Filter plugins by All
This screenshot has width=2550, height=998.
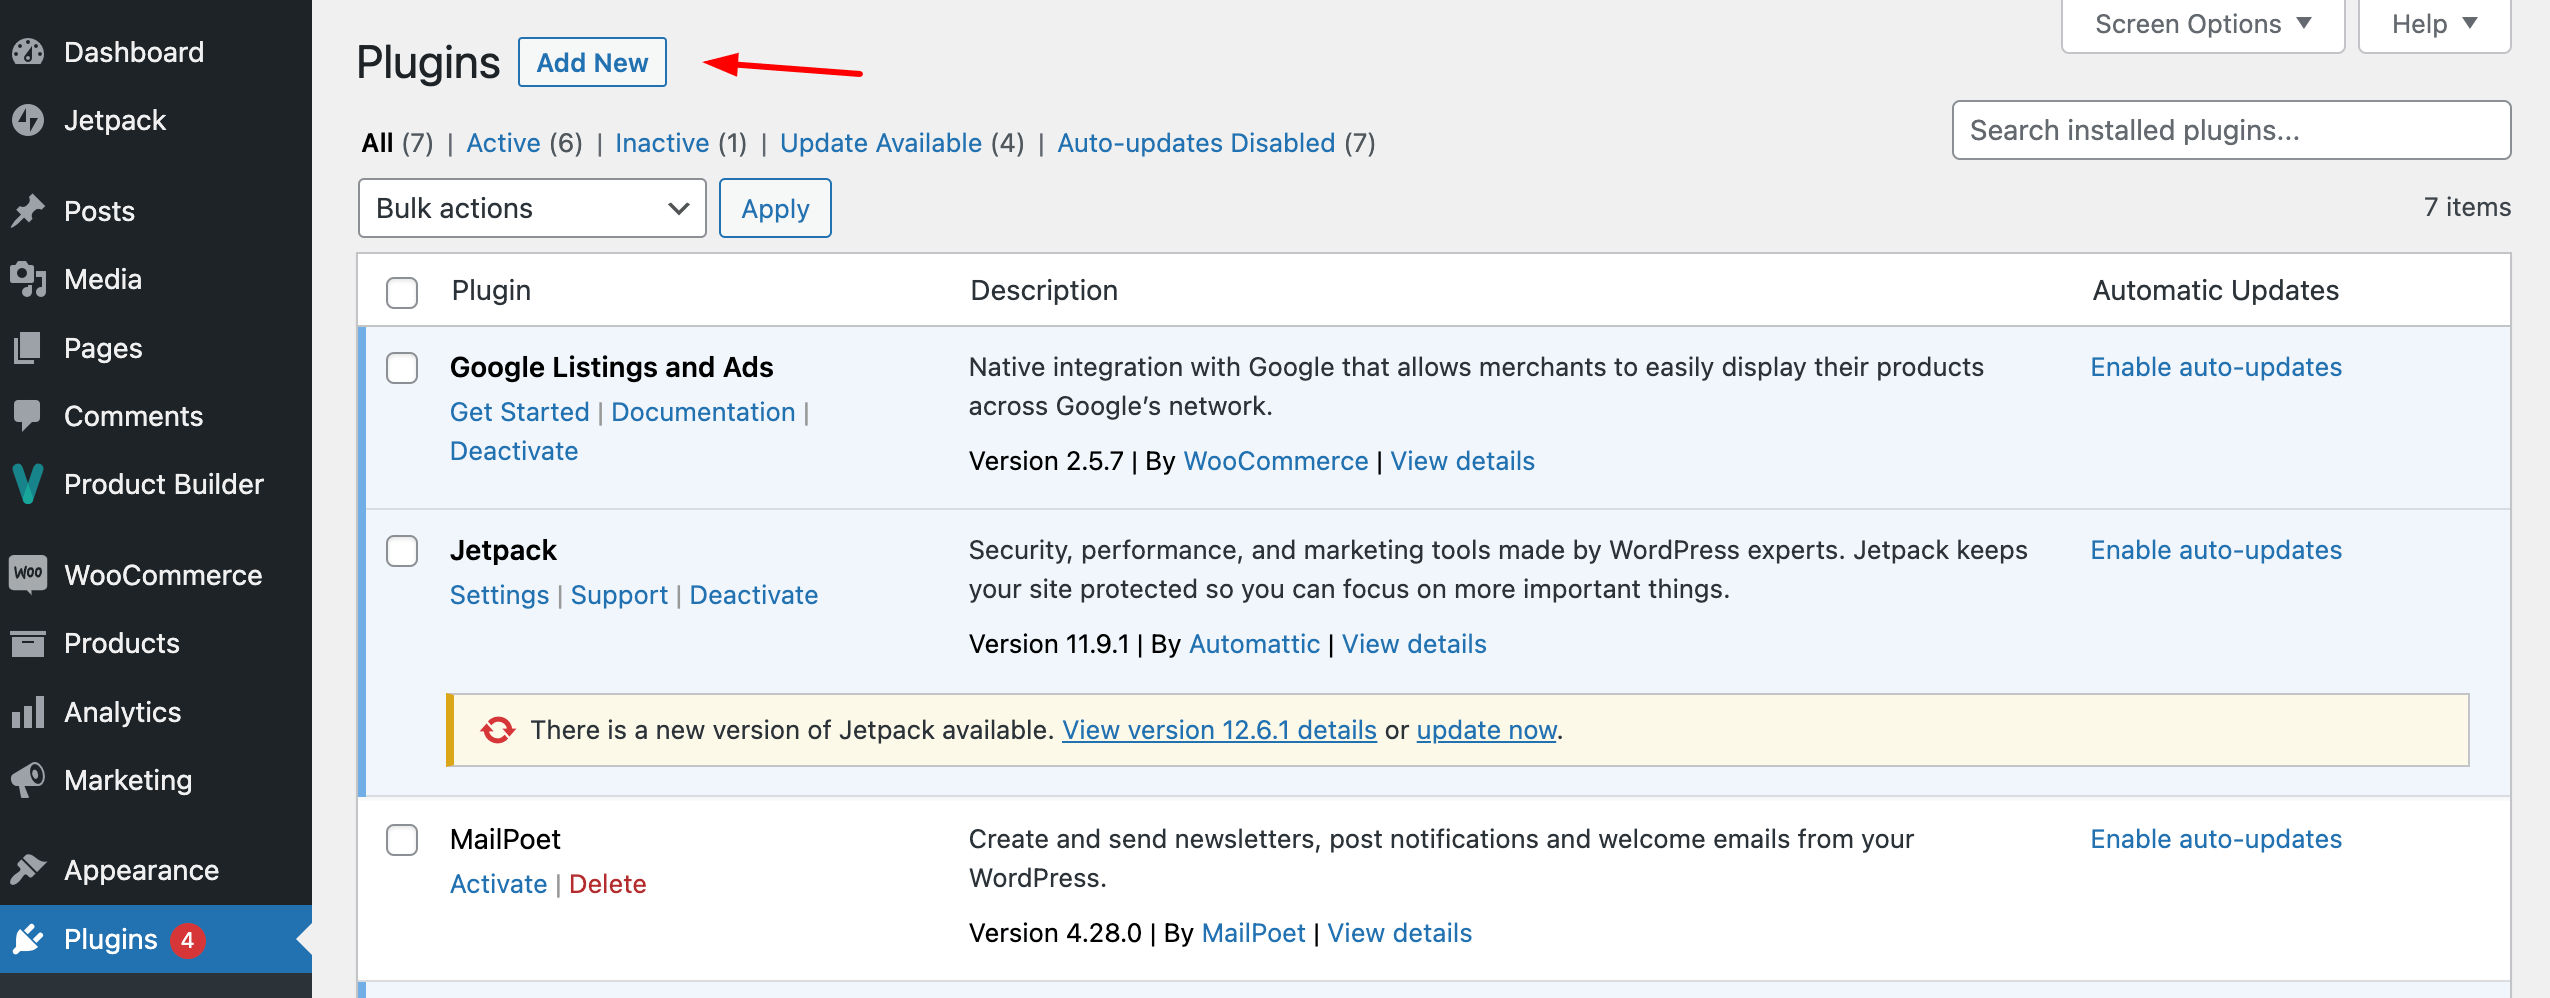[377, 143]
